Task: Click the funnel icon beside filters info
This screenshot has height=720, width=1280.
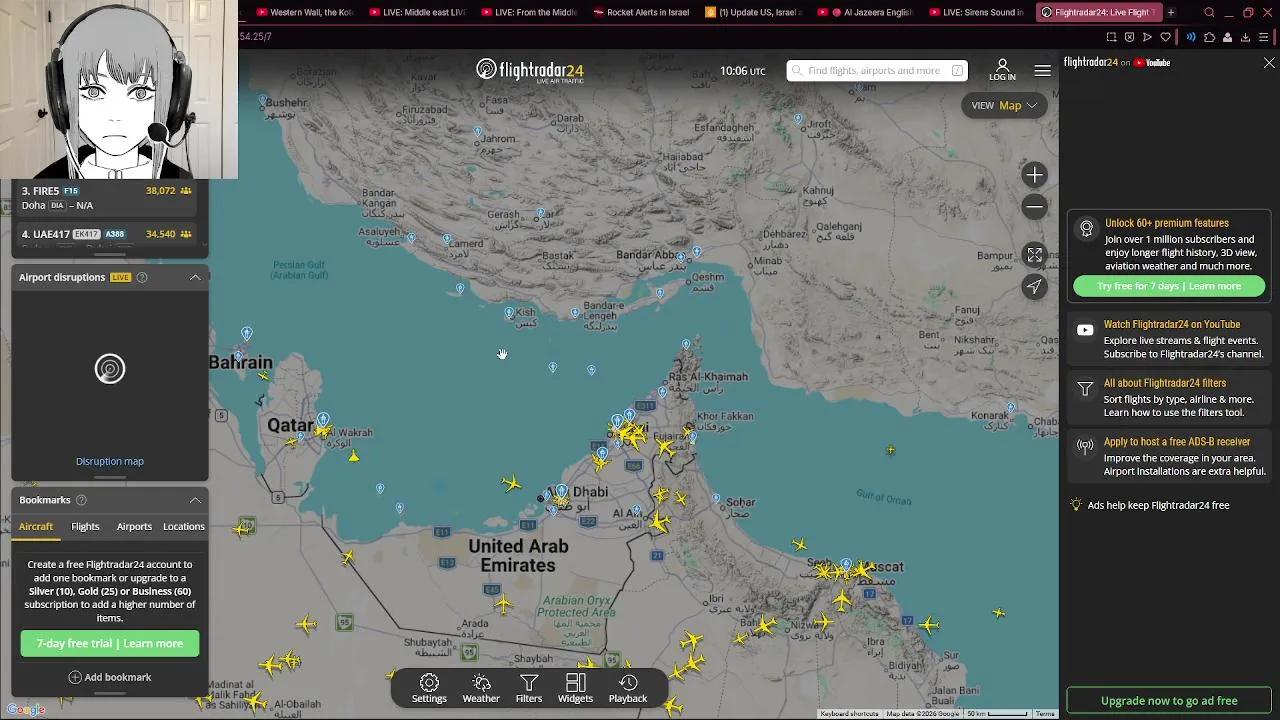Action: pos(1085,388)
